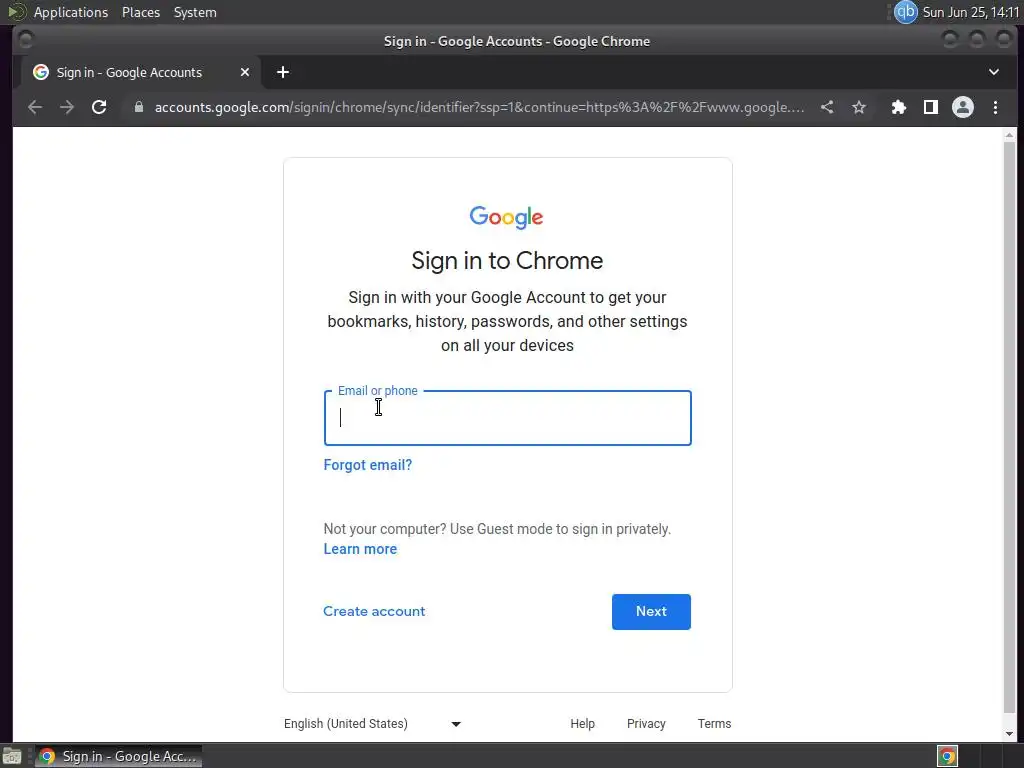
Task: Open the Help footer link
Action: tap(583, 724)
